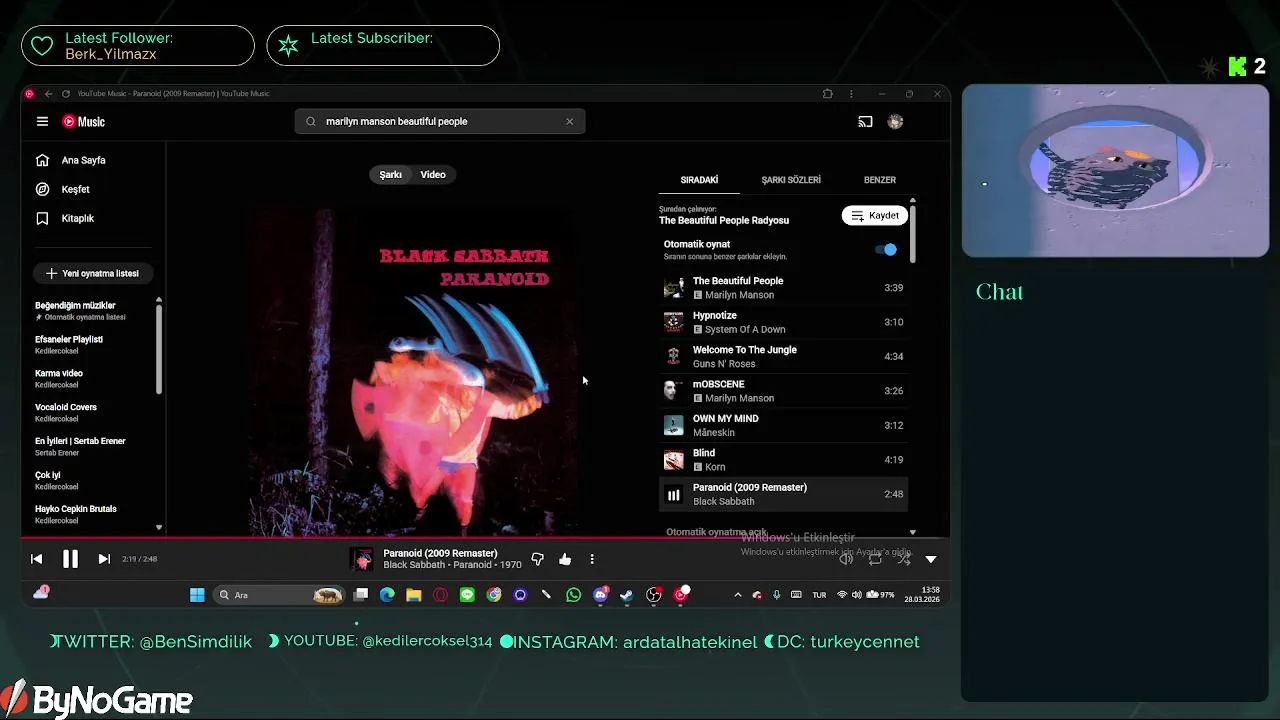
Task: Open Discord from the taskbar
Action: tap(600, 595)
